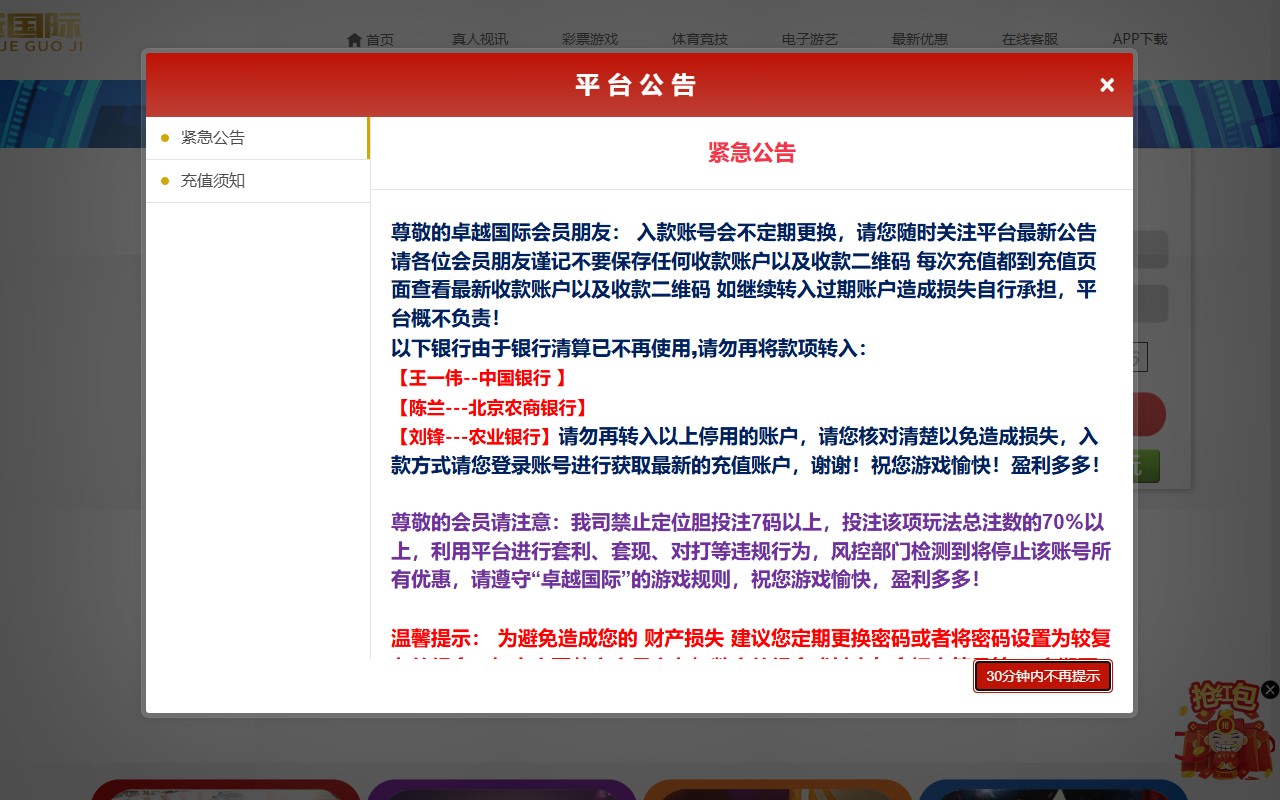The image size is (1280, 800).
Task: Select the 紧急公告 sidebar item
Action: 258,138
